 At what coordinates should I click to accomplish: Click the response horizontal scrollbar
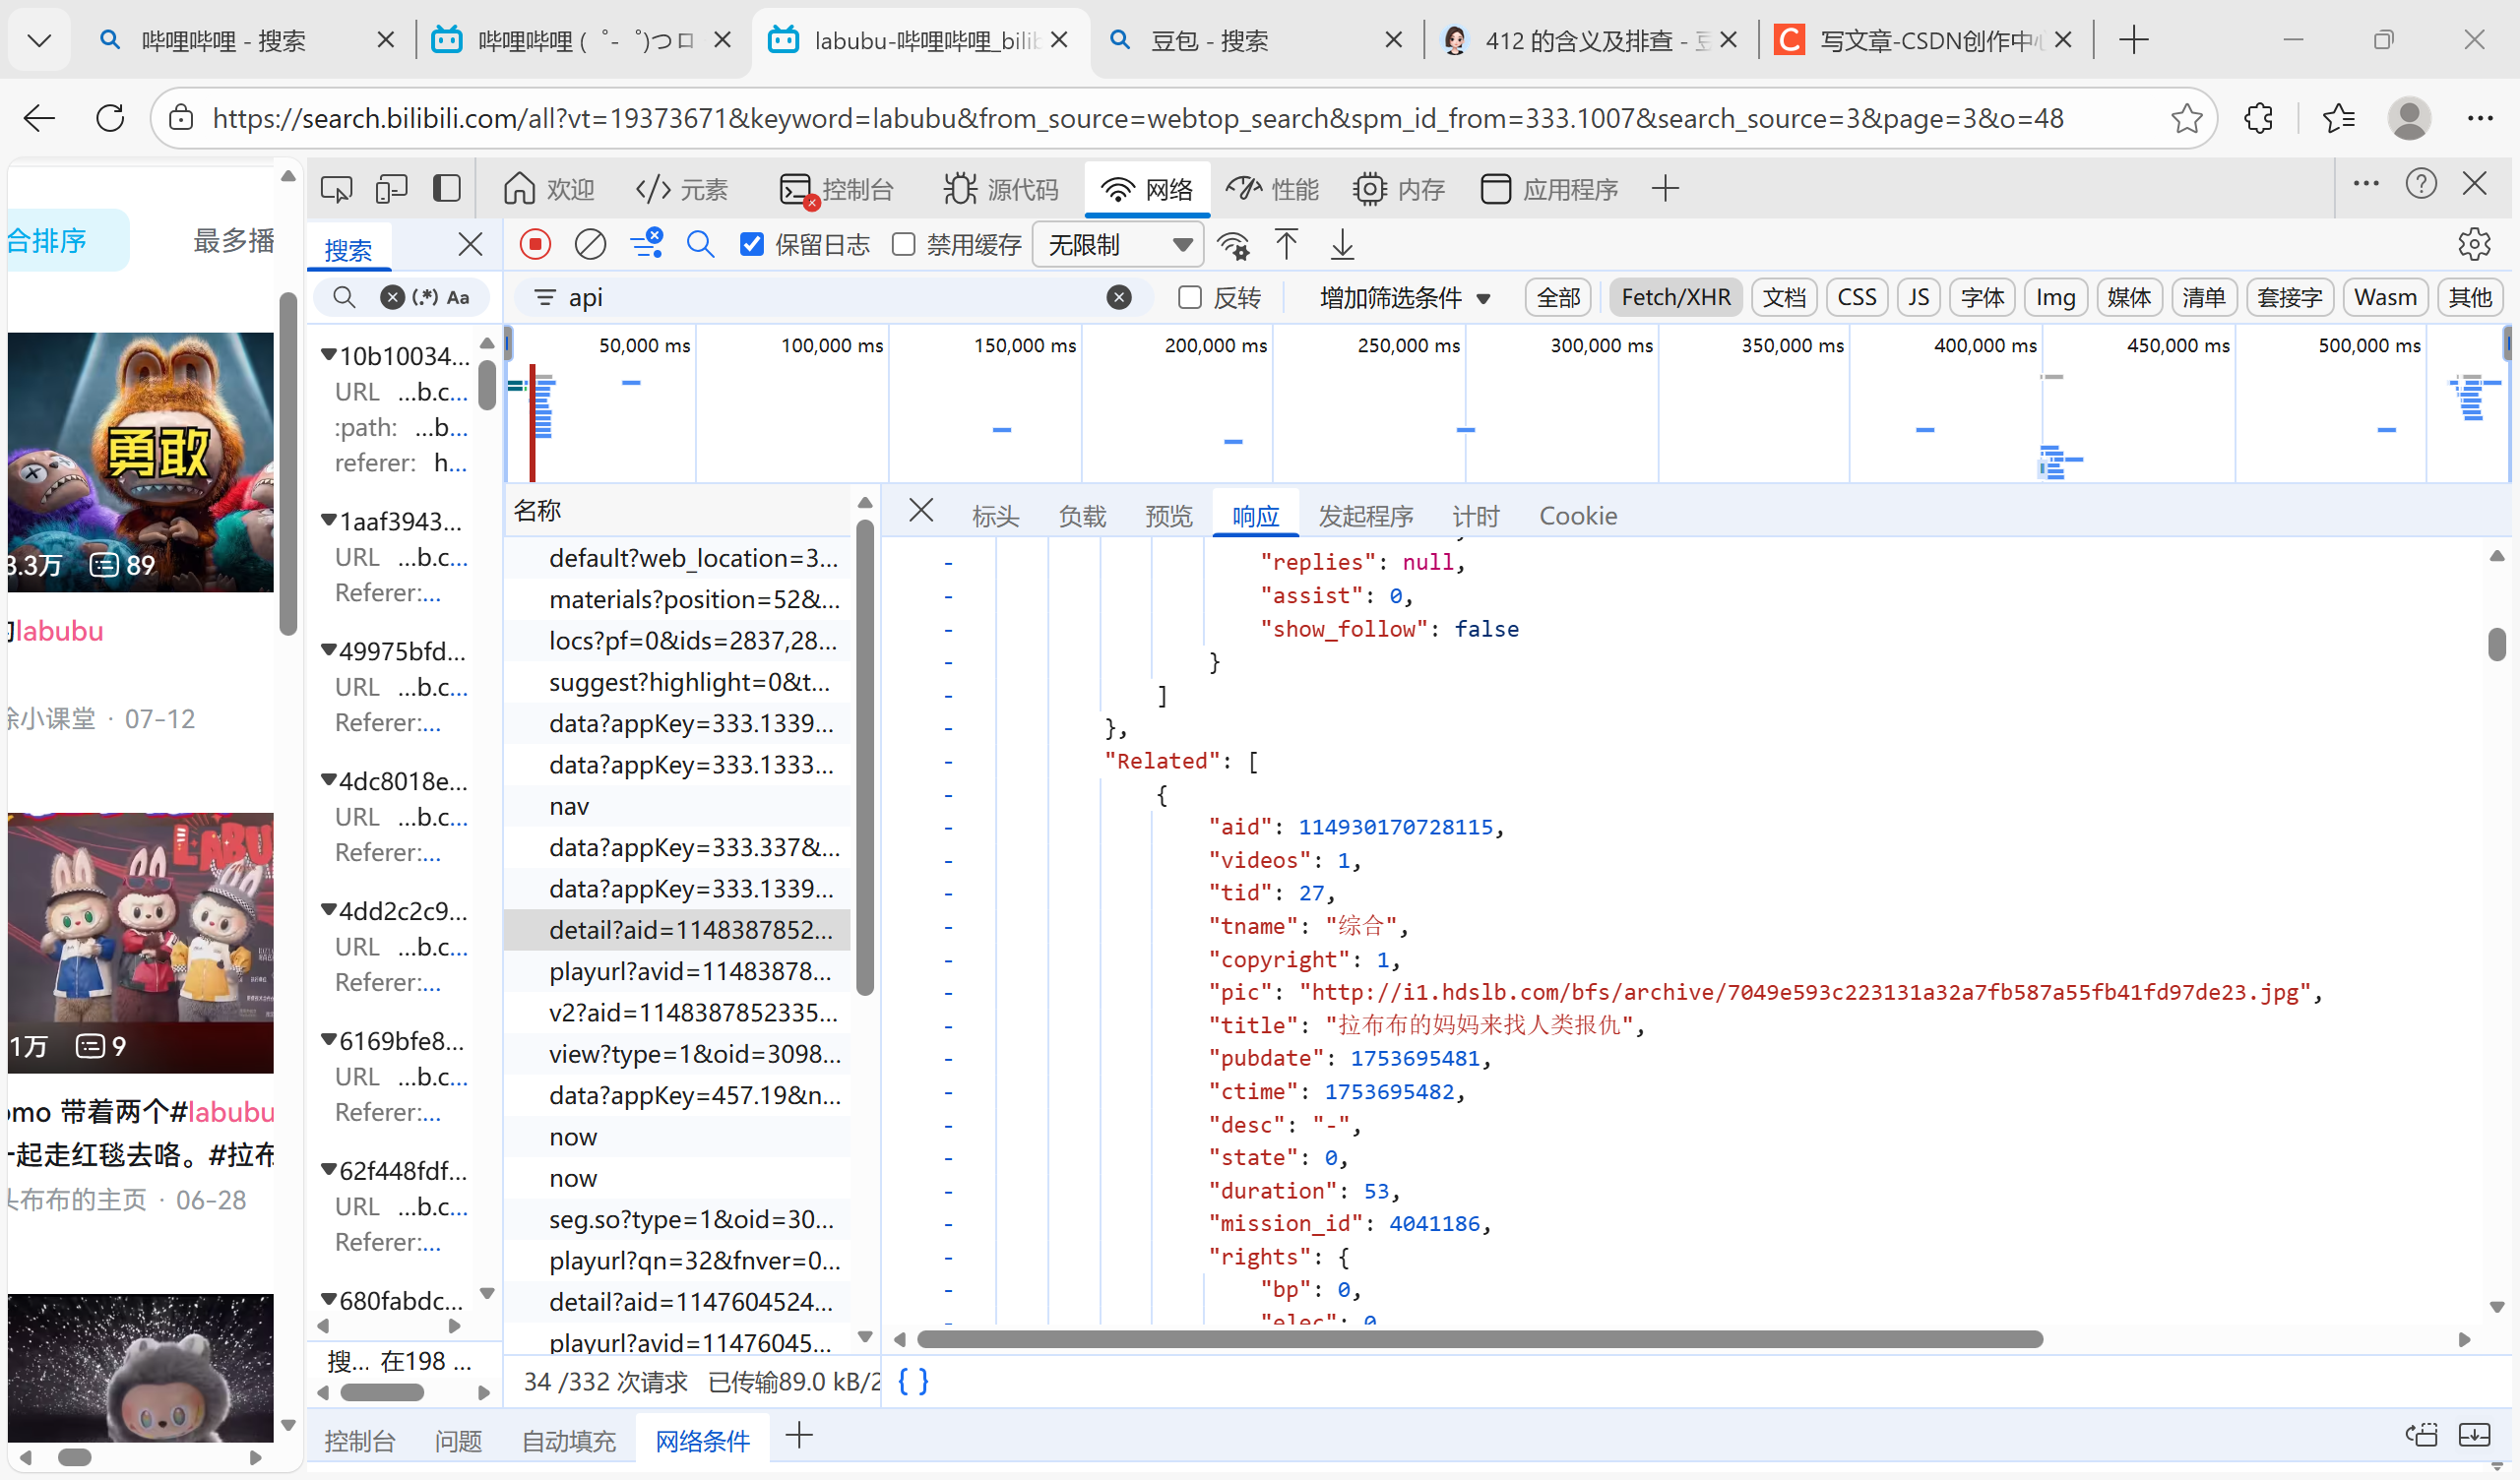[x=1479, y=1339]
